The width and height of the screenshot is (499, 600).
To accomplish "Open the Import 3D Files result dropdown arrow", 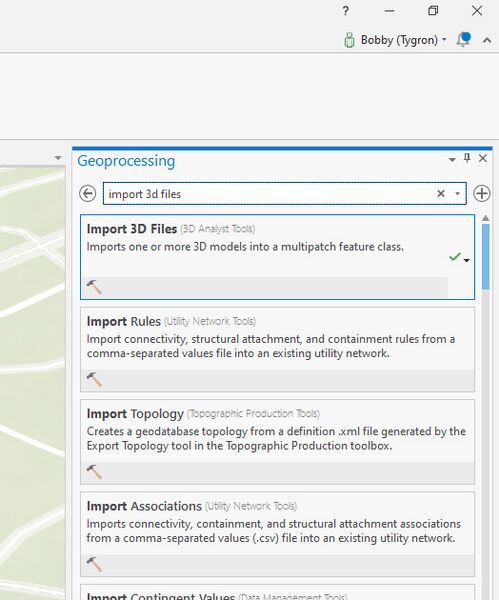I will pos(466,260).
